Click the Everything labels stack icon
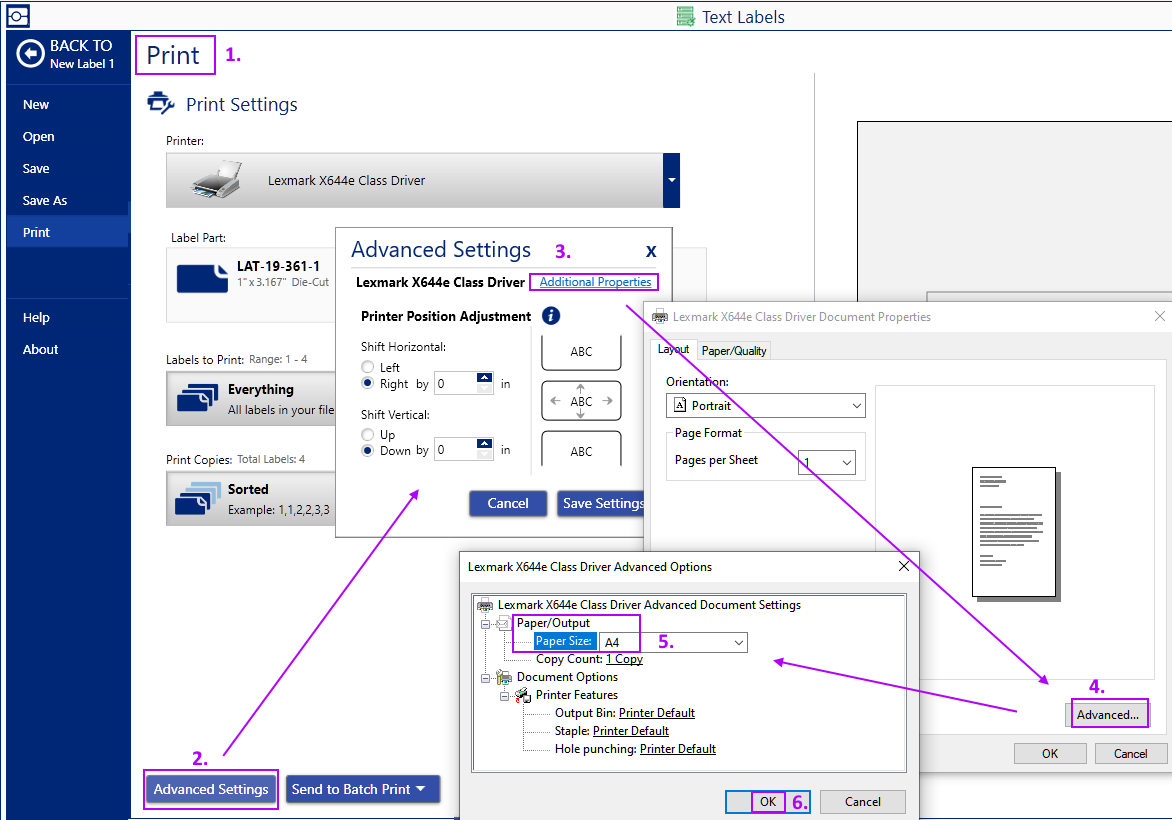Image resolution: width=1172 pixels, height=820 pixels. click(197, 398)
